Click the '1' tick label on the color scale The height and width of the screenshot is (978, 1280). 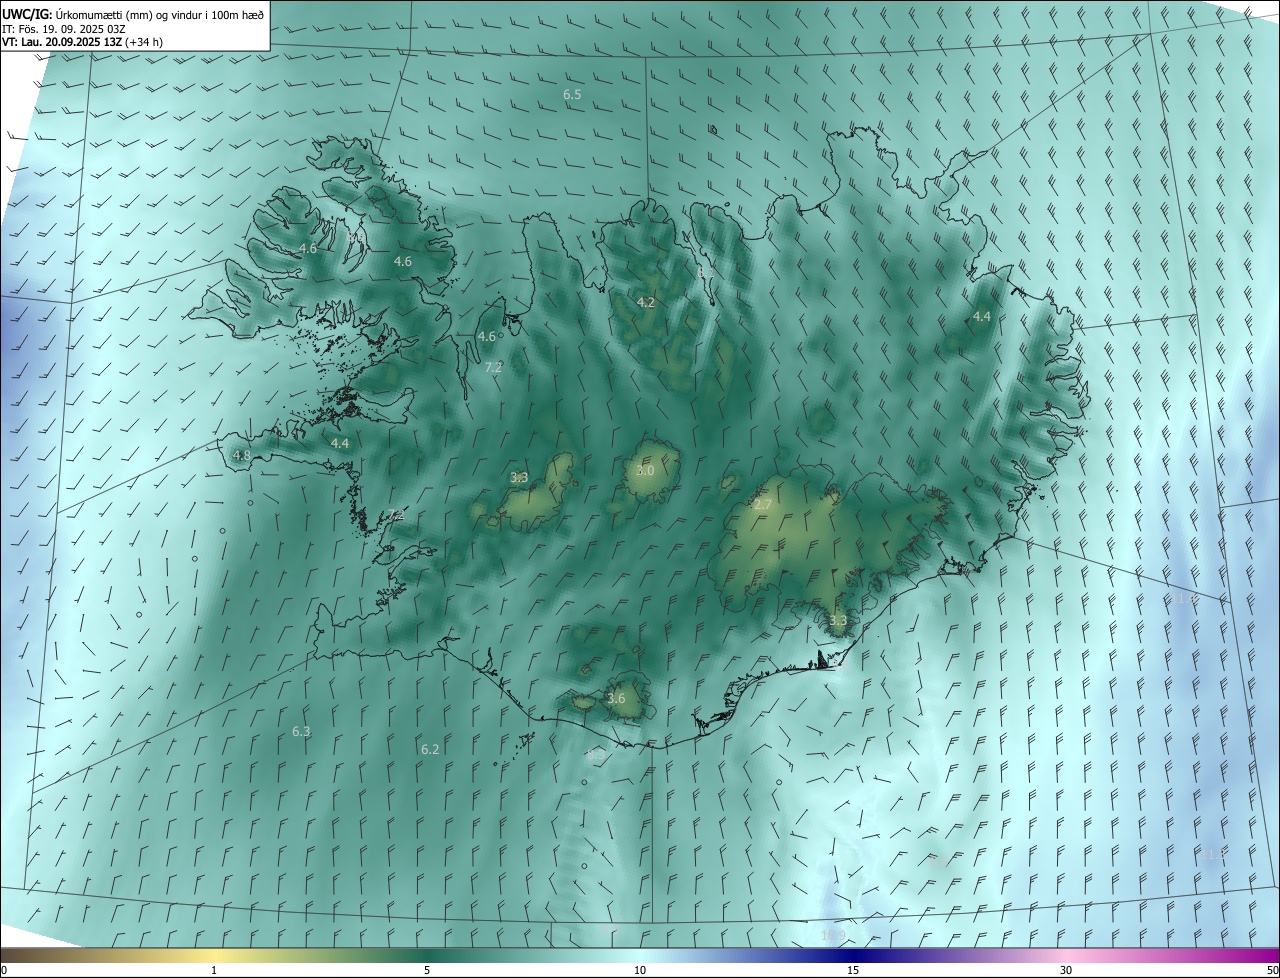214,970
